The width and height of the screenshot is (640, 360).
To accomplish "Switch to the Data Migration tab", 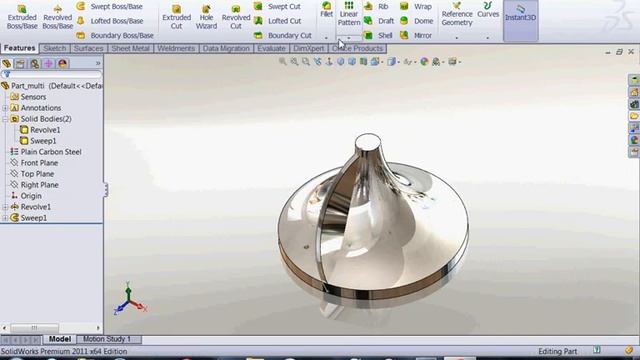I will point(226,49).
